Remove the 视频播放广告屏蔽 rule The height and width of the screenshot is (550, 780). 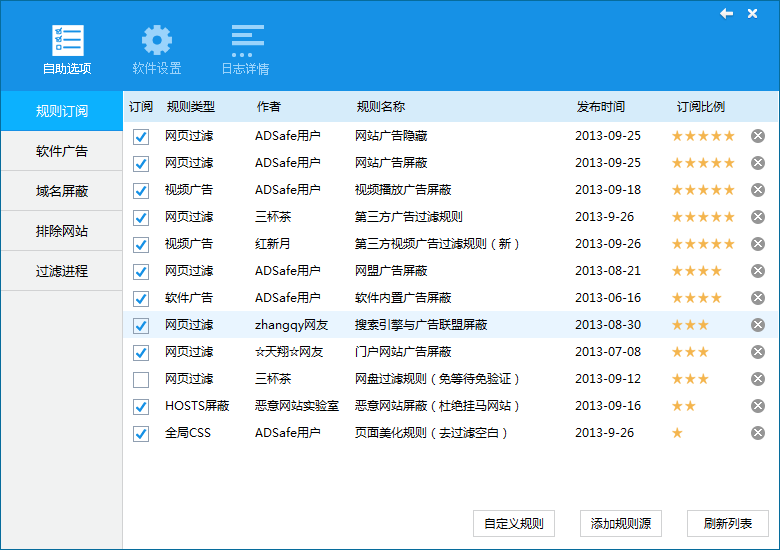coord(758,190)
